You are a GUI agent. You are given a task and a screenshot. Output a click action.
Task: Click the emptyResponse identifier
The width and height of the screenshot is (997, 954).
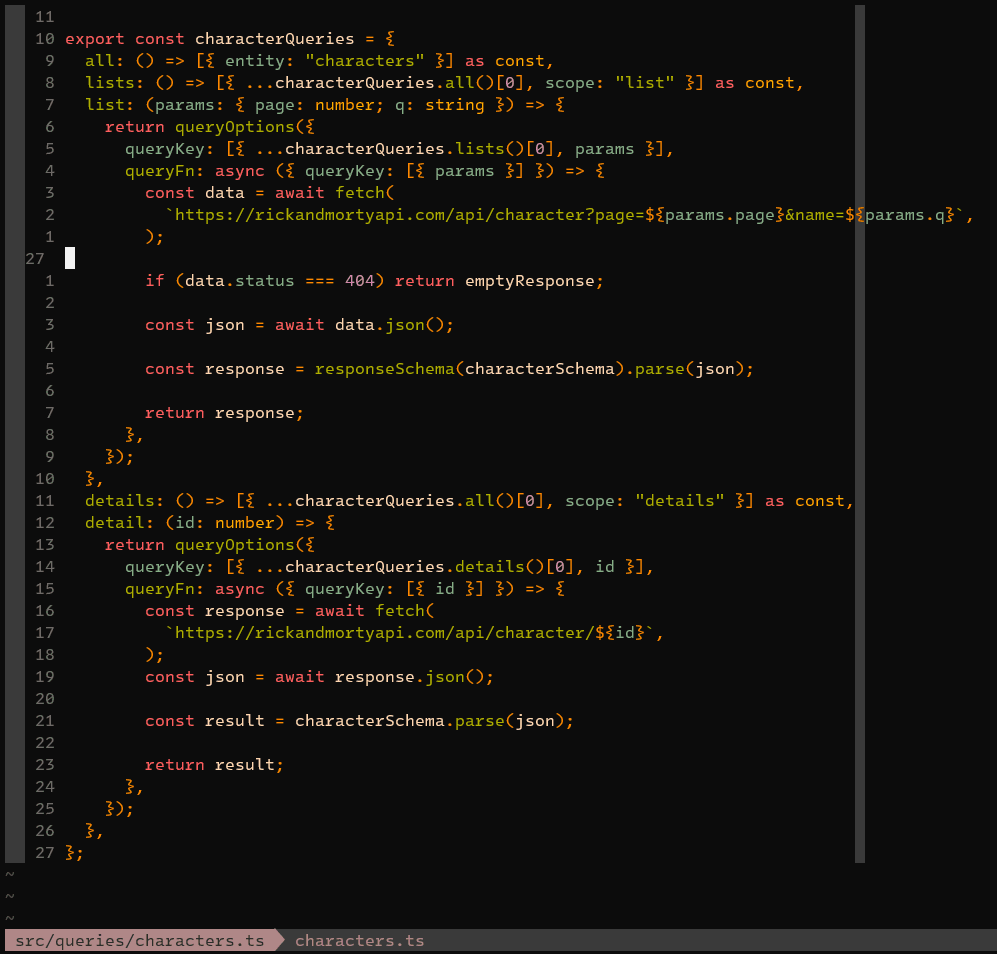tap(534, 281)
